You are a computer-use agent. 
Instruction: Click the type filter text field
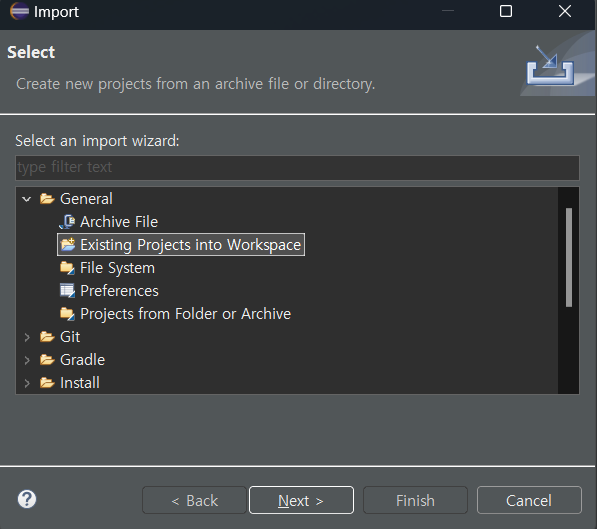point(297,168)
